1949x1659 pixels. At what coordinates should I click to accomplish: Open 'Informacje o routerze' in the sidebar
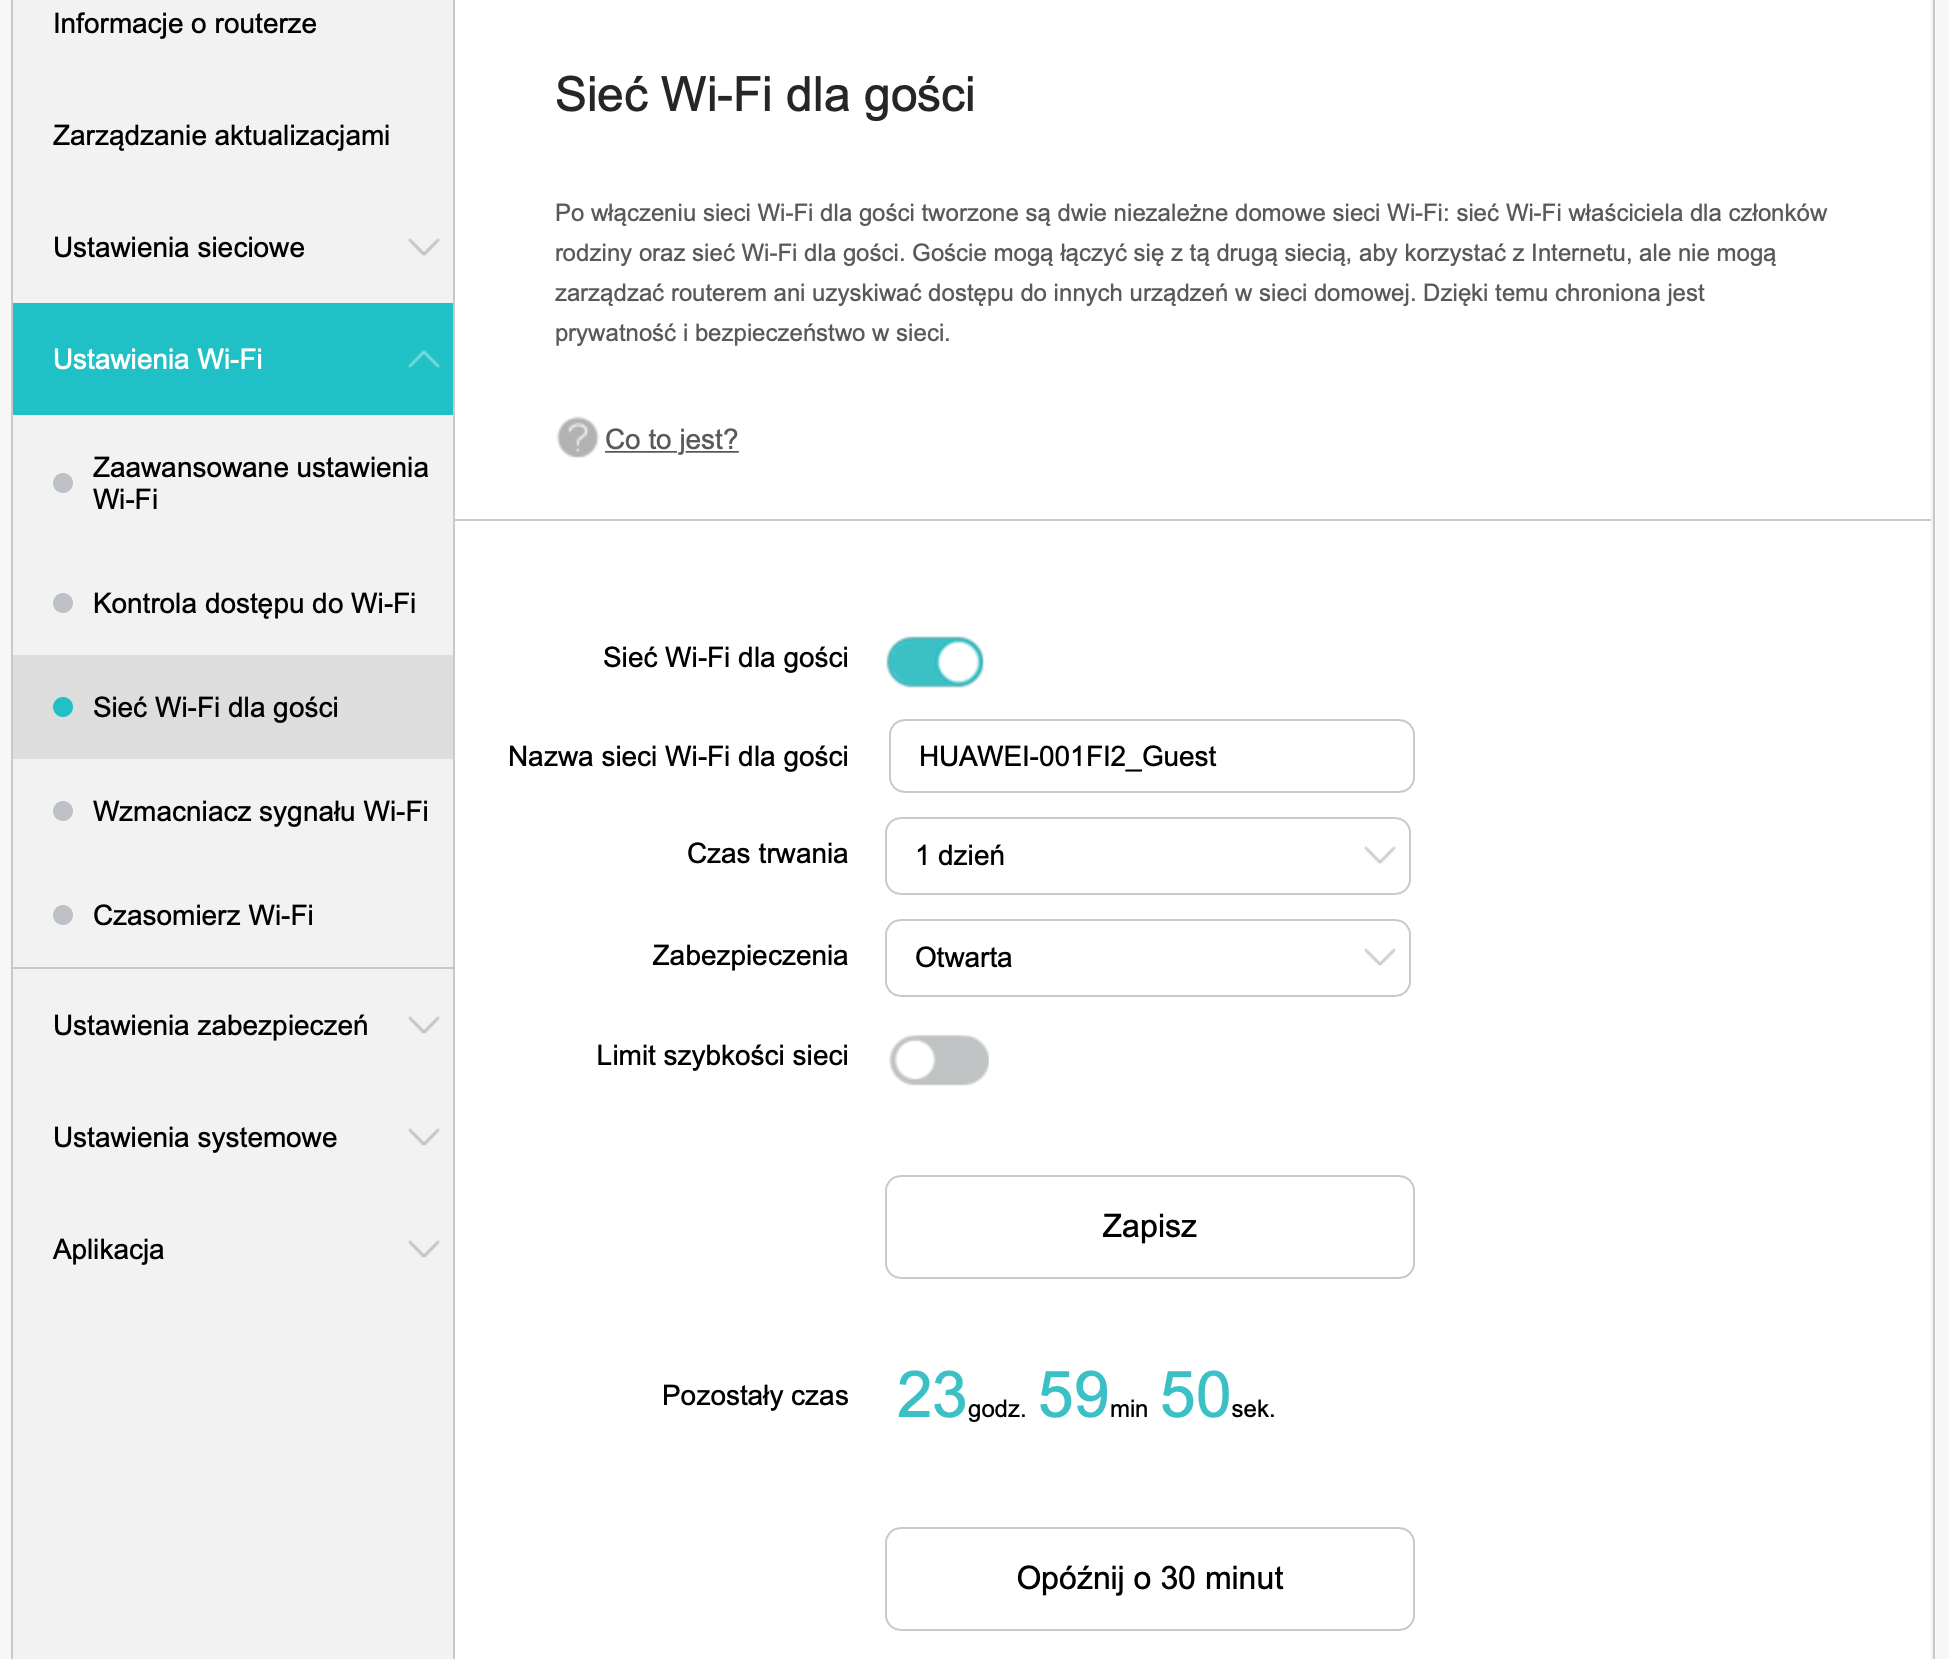click(185, 23)
